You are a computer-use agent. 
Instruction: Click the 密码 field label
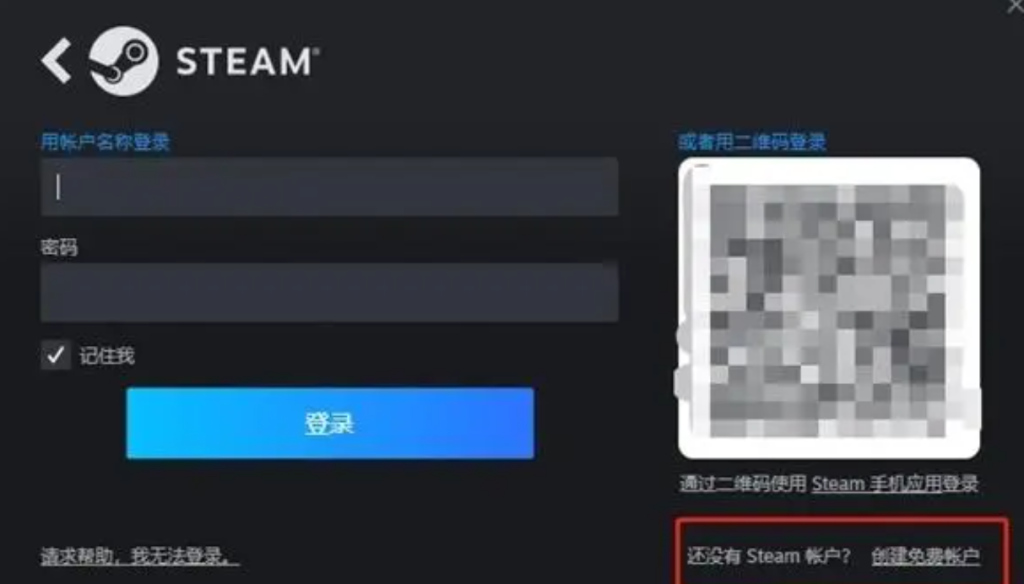pos(59,247)
